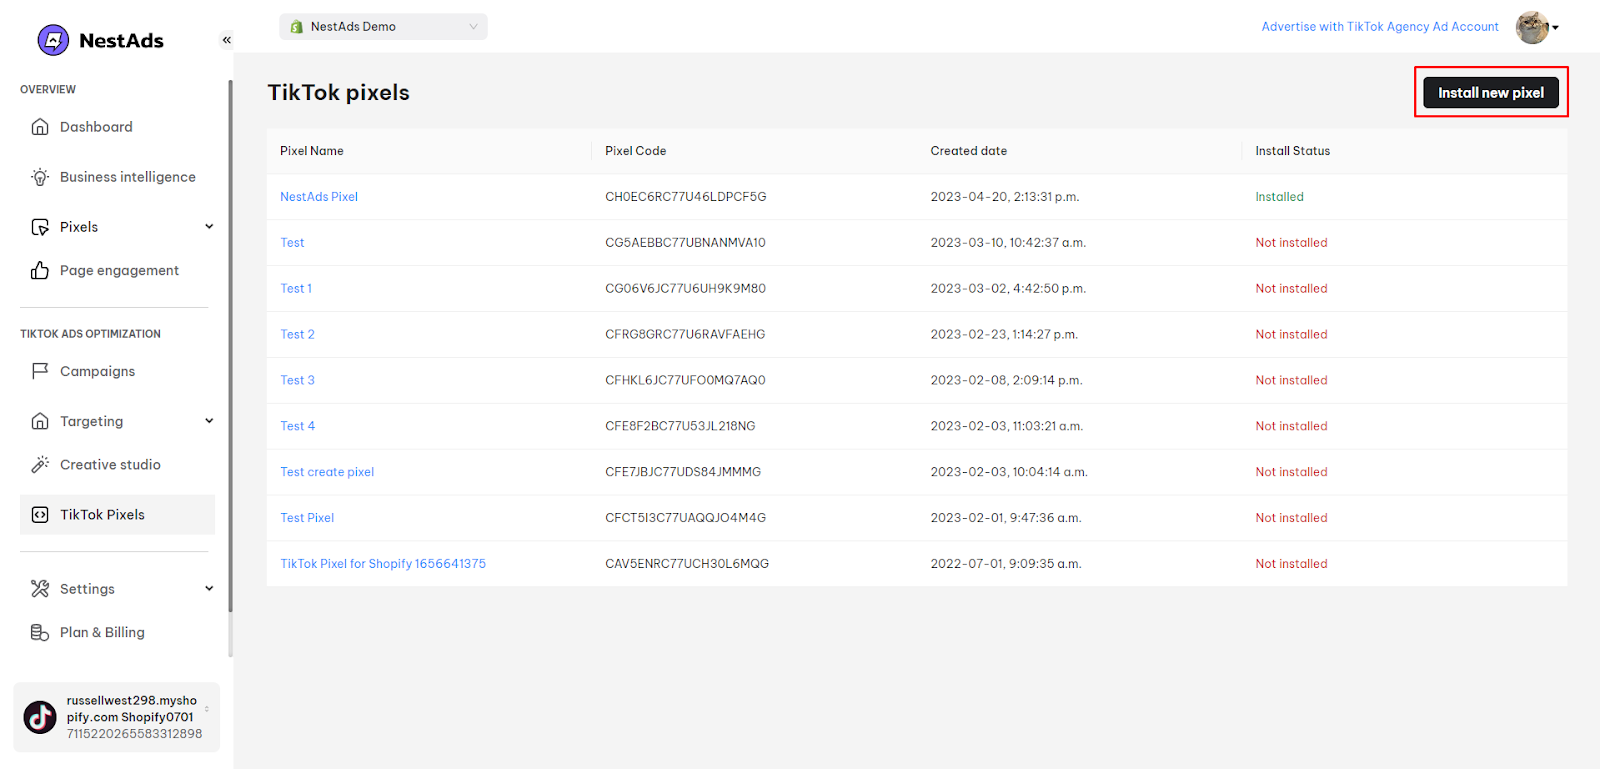Viewport: 1600px width, 769px height.
Task: Click the Creative studio magic wand icon
Action: pos(40,464)
